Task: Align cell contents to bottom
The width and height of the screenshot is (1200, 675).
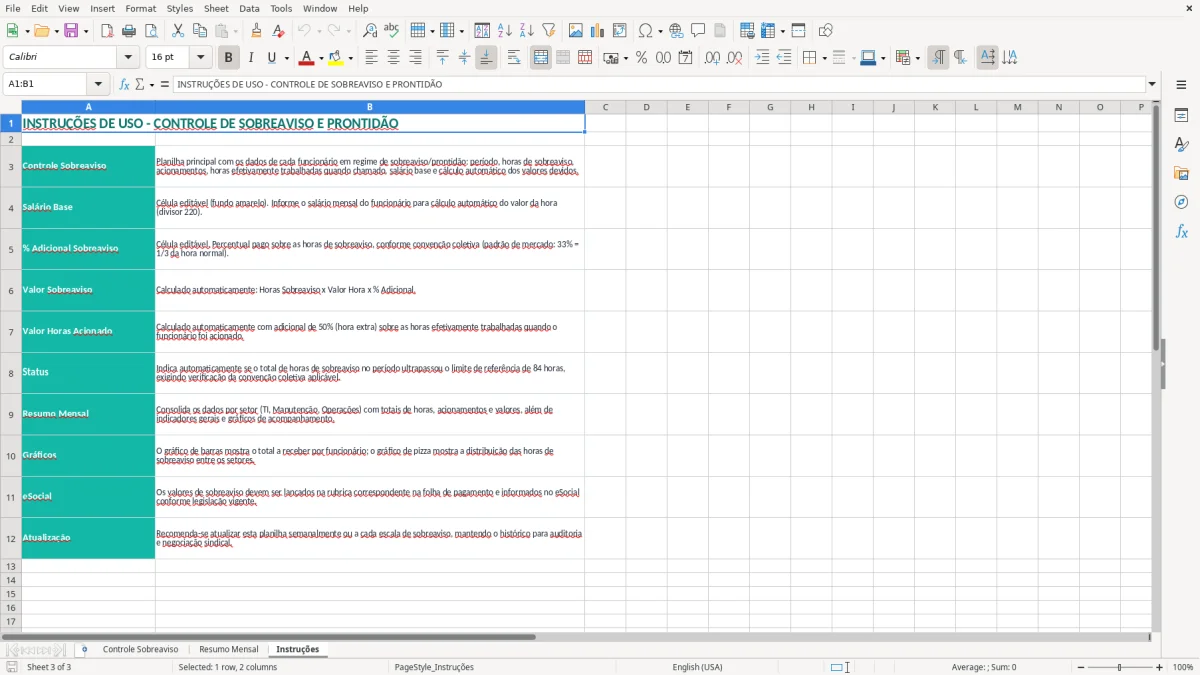Action: 486,58
